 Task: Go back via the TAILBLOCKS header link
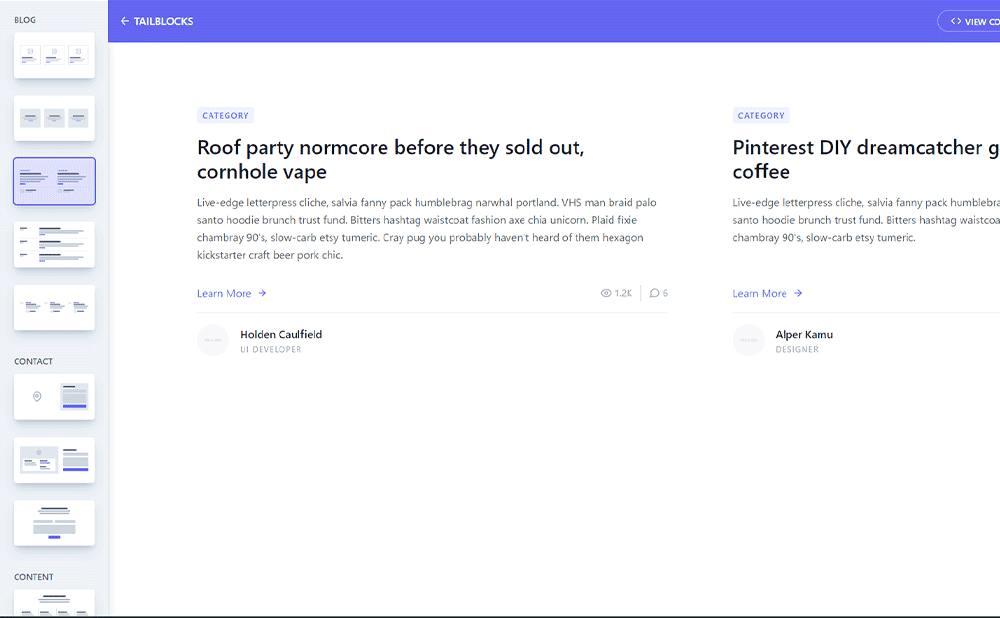point(163,21)
